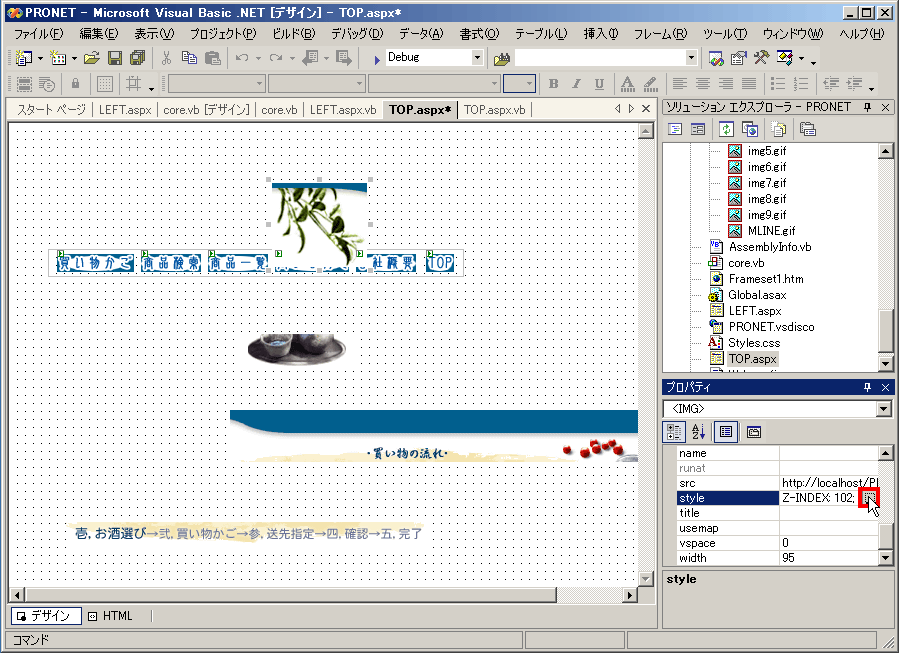
Task: Click the src property value field
Action: [829, 483]
